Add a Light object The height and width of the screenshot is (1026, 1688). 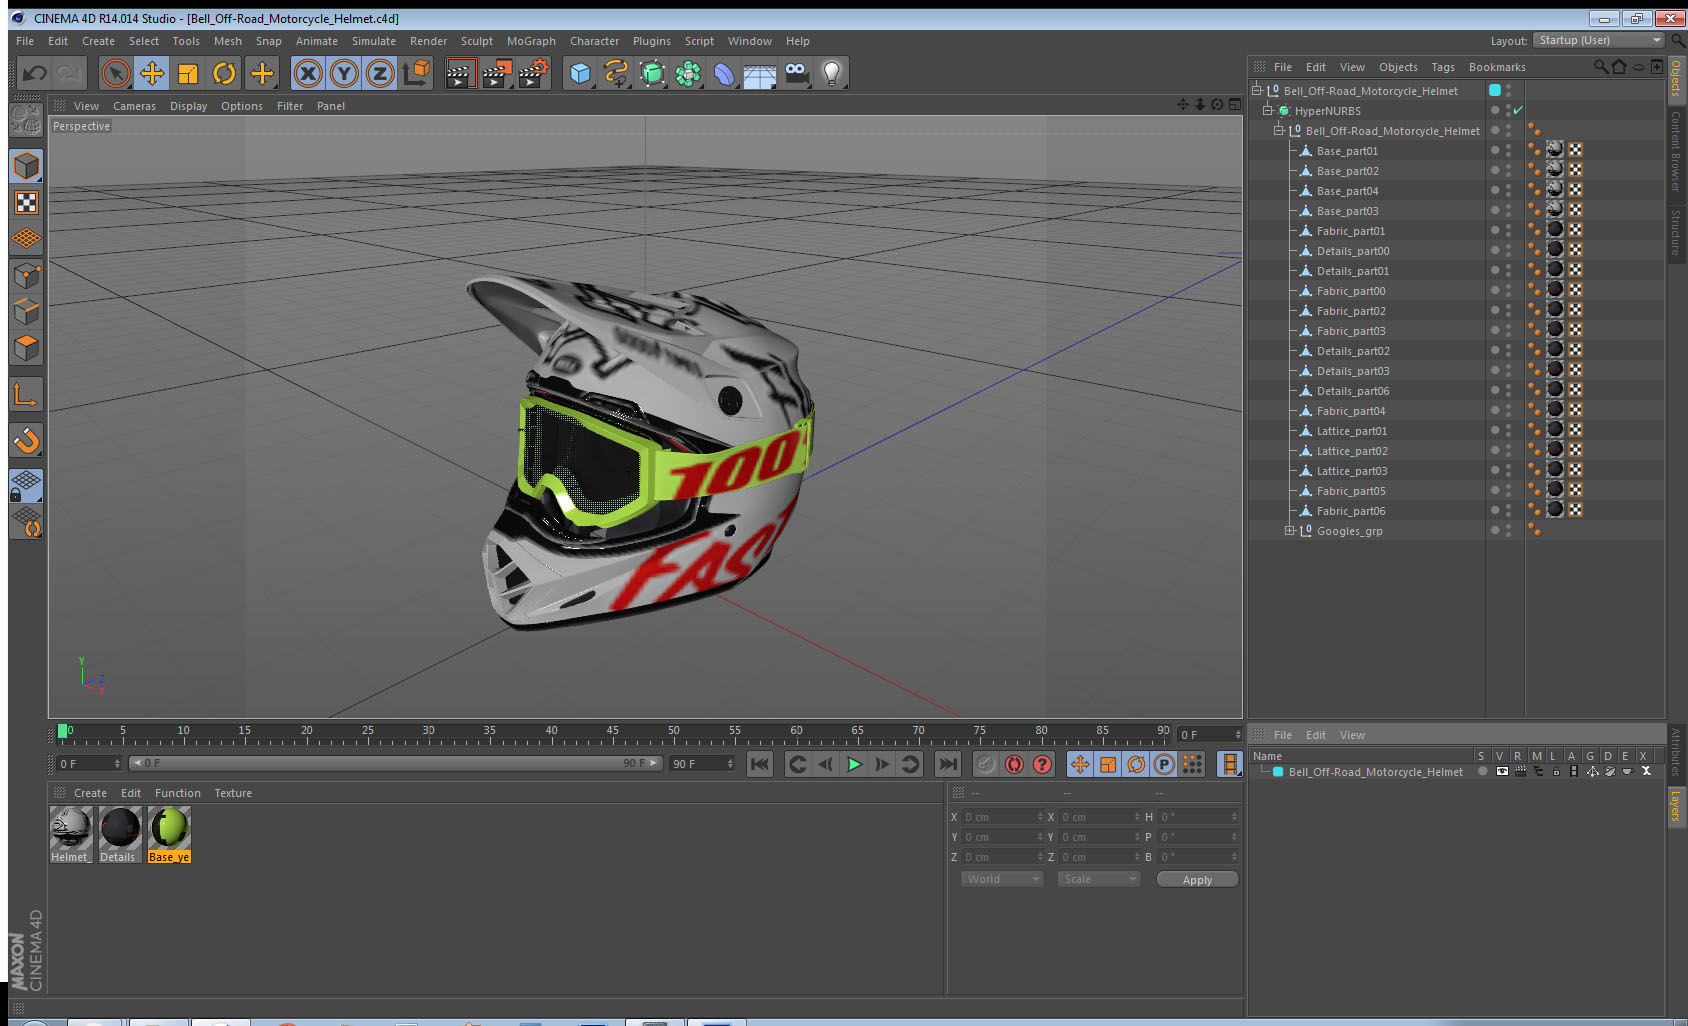click(x=832, y=73)
